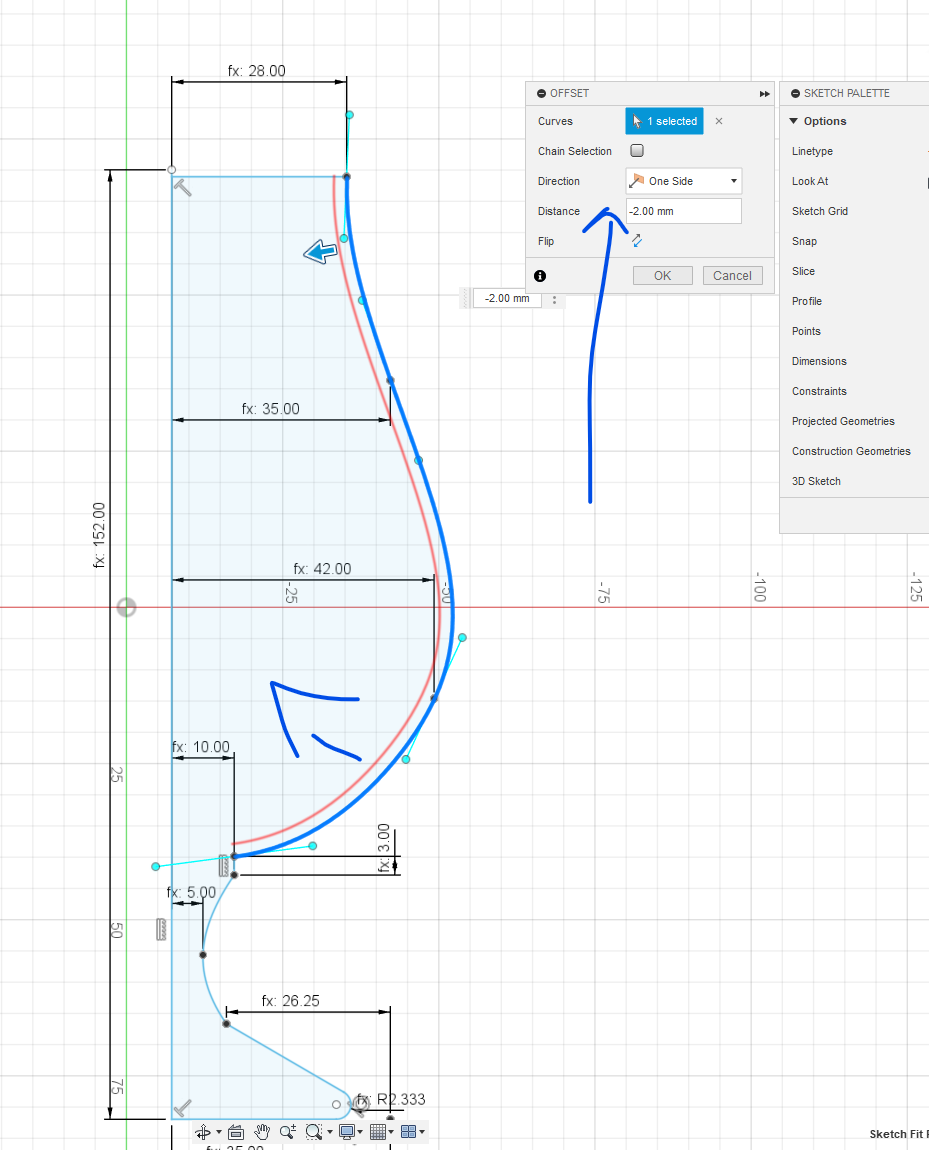Activate the Zoom magnifier tool
Viewport: 929px width, 1150px height.
(x=287, y=1132)
